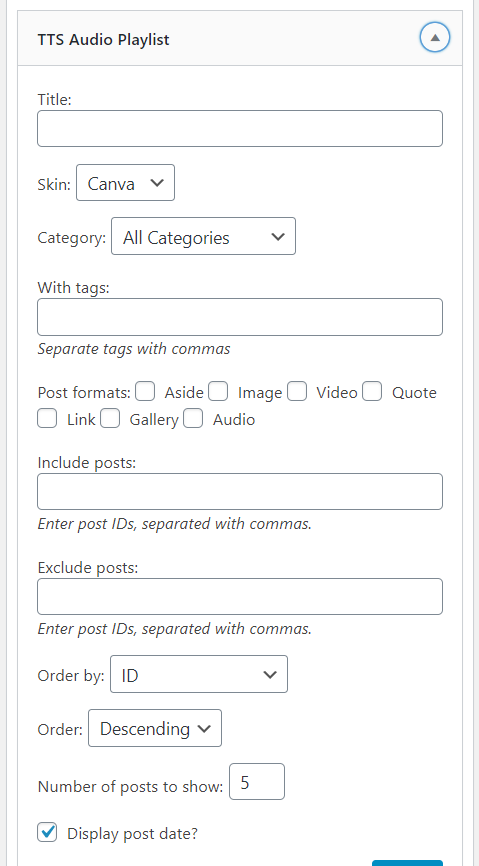This screenshot has width=479, height=866.
Task: Open the Category dropdown showing All Categories
Action: click(x=203, y=236)
